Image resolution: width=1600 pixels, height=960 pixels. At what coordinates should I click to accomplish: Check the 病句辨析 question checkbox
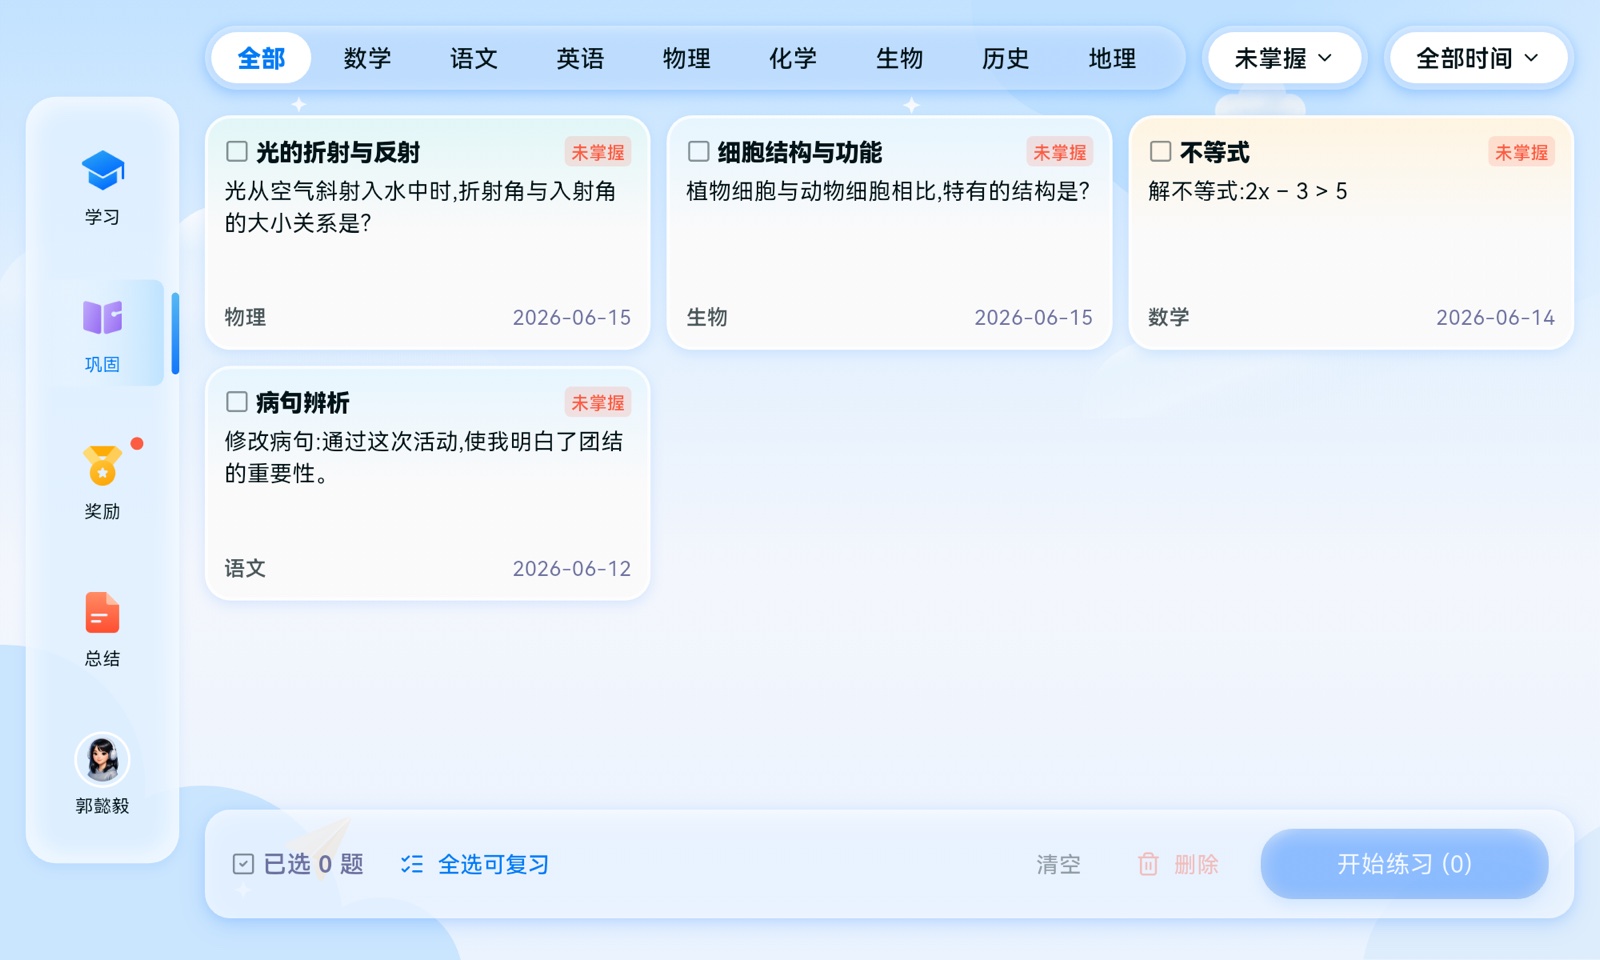click(237, 402)
